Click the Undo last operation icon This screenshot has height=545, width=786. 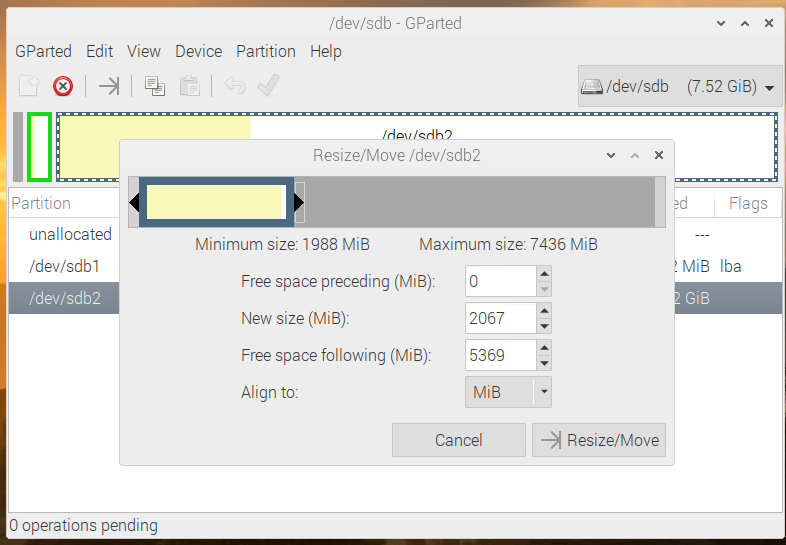(x=235, y=86)
